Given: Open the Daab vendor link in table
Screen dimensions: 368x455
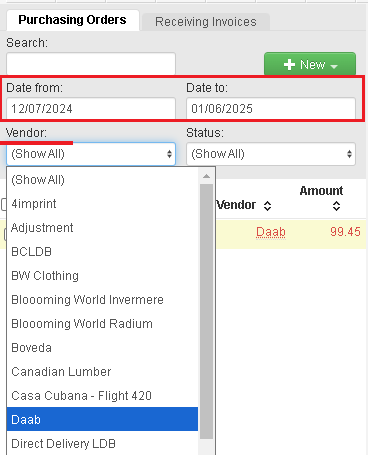Looking at the screenshot, I should pyautogui.click(x=271, y=232).
